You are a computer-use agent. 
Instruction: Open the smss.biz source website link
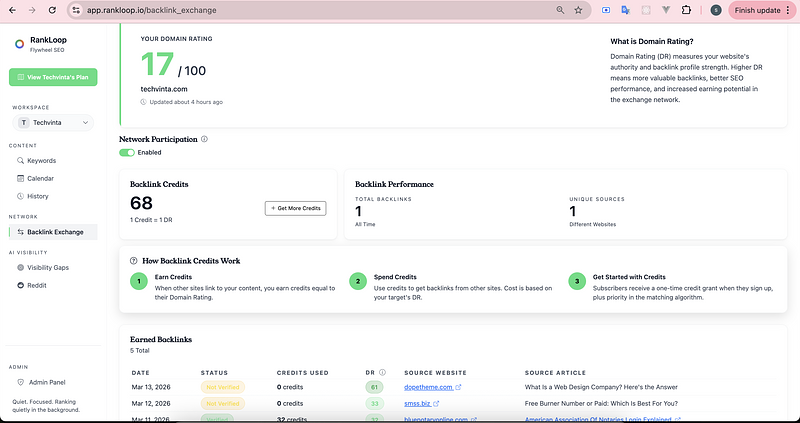click(x=416, y=402)
